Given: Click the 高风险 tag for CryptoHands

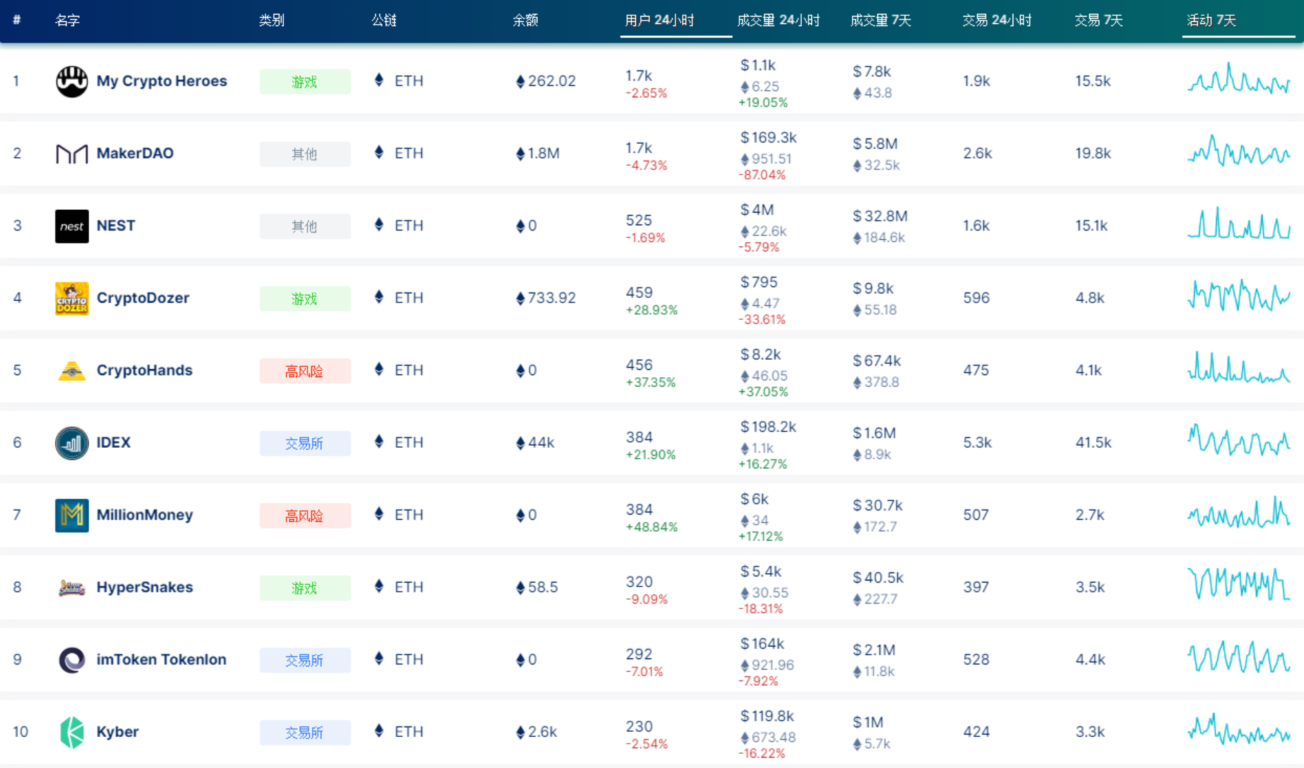Looking at the screenshot, I should (305, 371).
